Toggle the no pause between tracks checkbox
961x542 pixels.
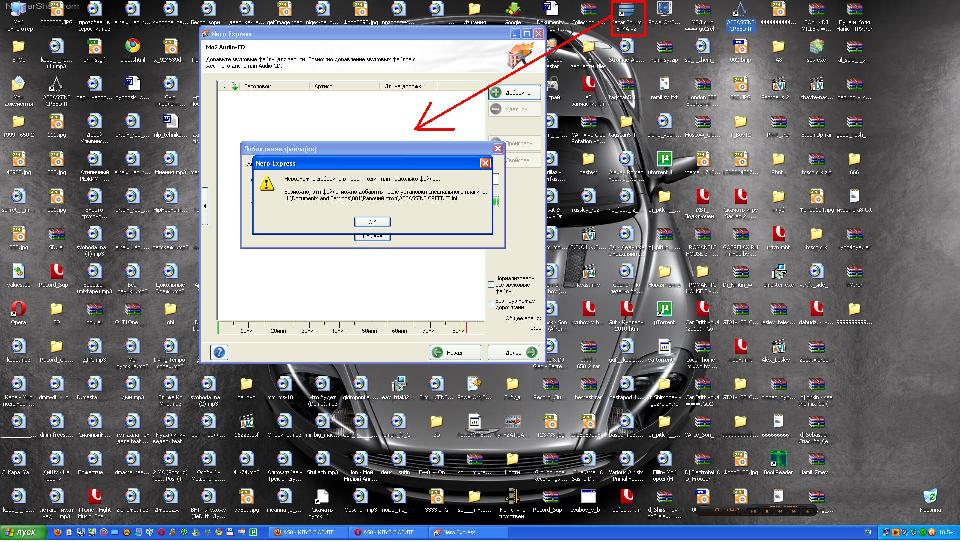coord(491,301)
